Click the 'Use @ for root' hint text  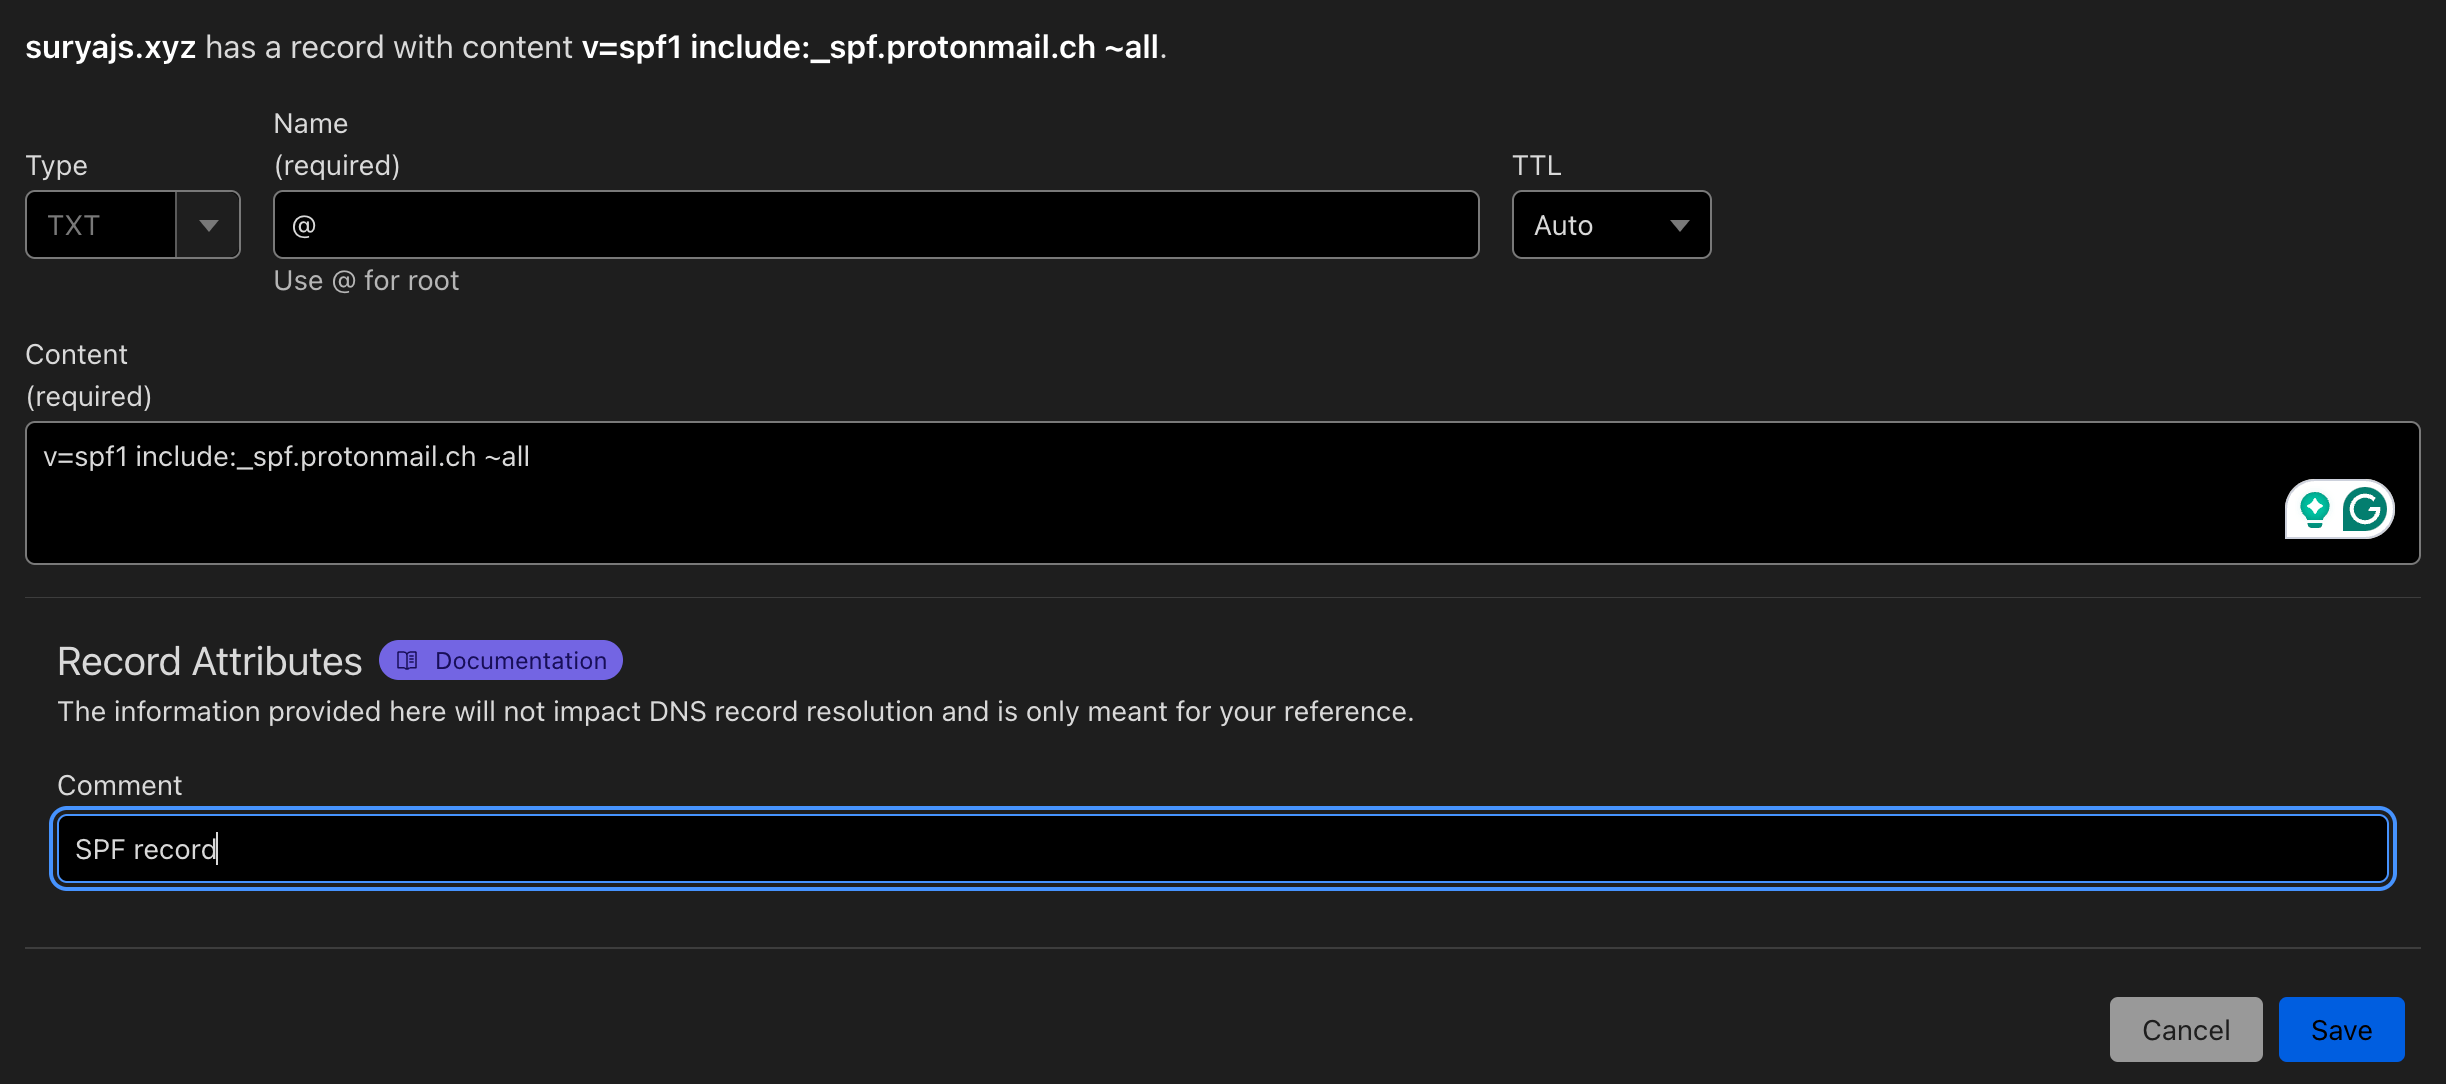pyautogui.click(x=366, y=281)
